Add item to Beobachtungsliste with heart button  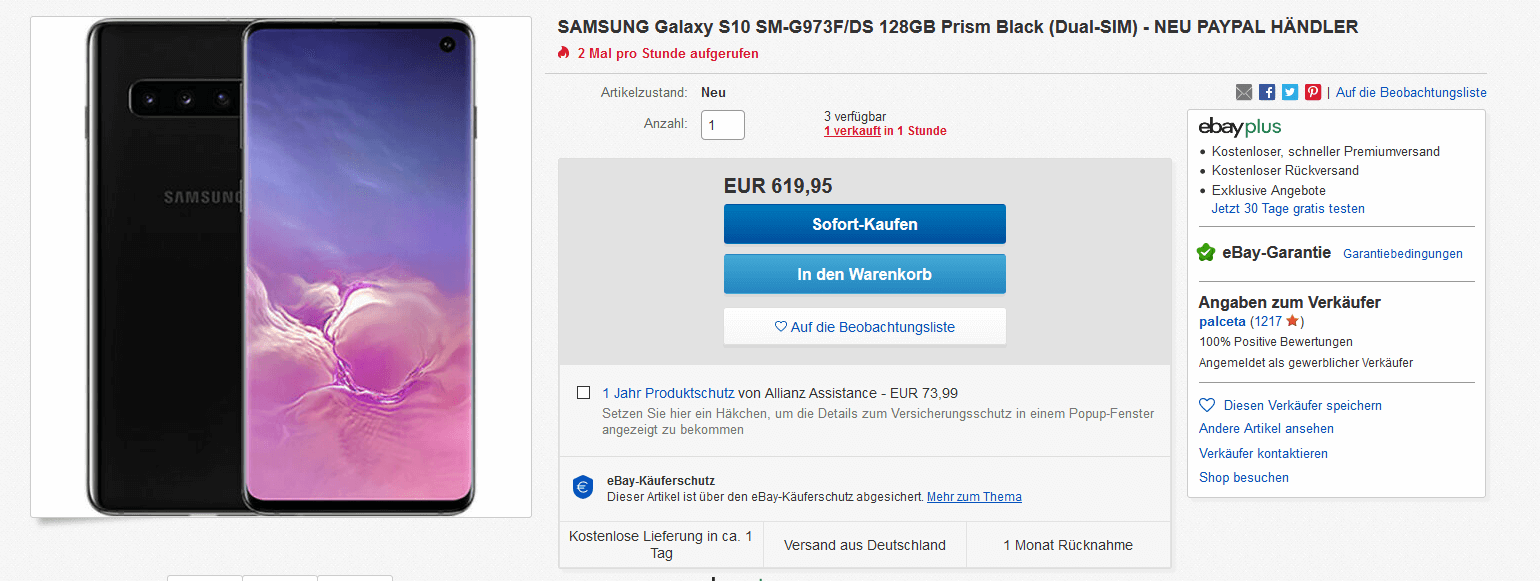point(864,326)
